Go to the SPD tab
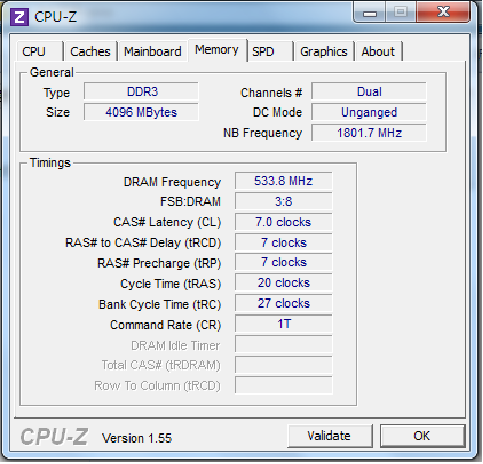The width and height of the screenshot is (483, 464). click(x=270, y=52)
